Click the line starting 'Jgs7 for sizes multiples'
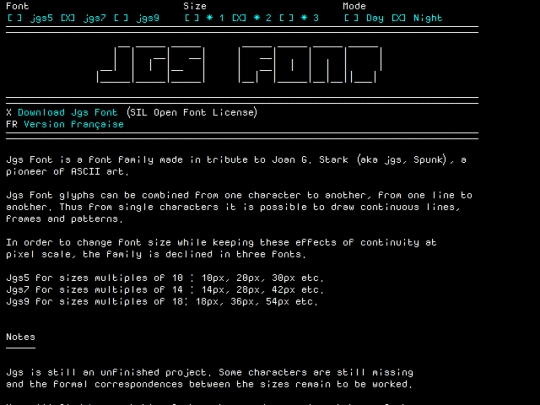The height and width of the screenshot is (405, 540). pos(165,290)
